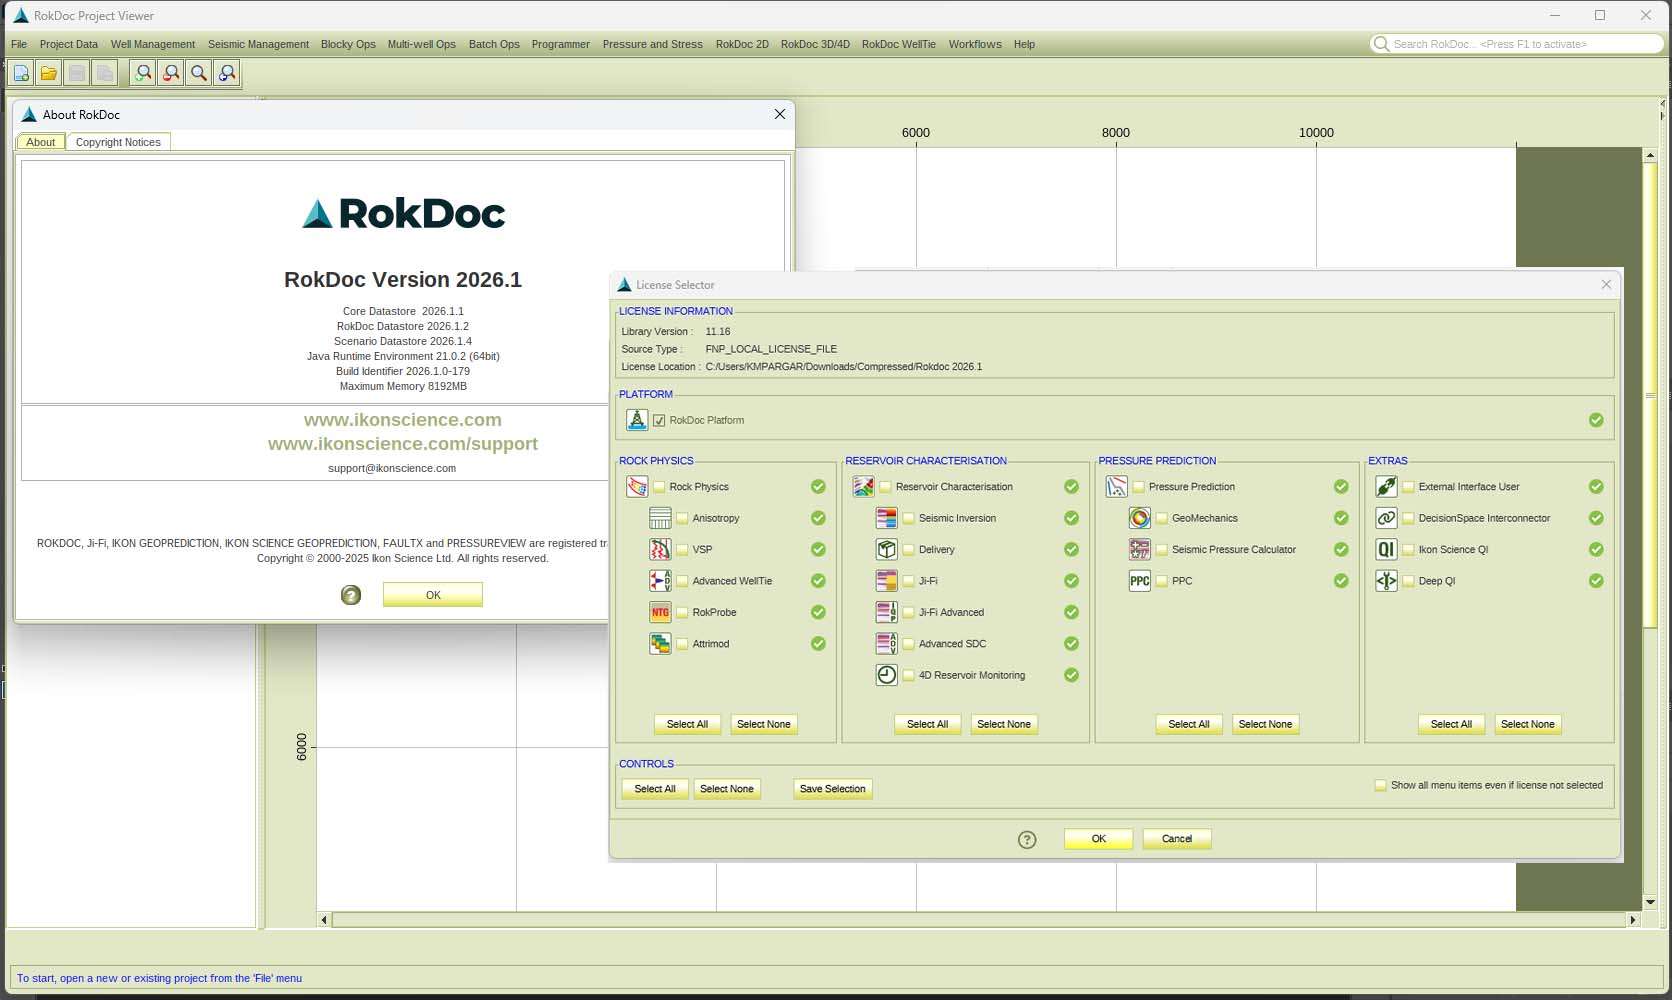Open the Pressure and Stress menu
The height and width of the screenshot is (1000, 1672).
(652, 44)
